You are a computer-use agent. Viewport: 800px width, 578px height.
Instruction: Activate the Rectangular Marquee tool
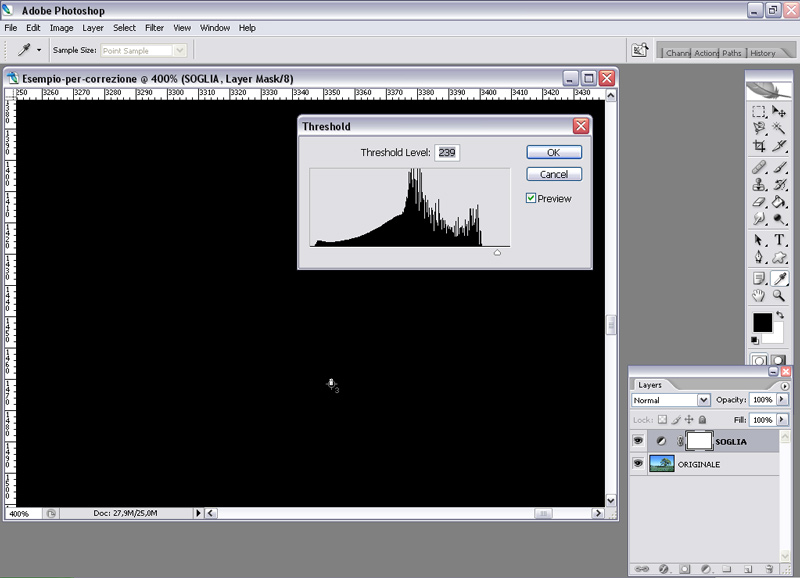[x=759, y=111]
